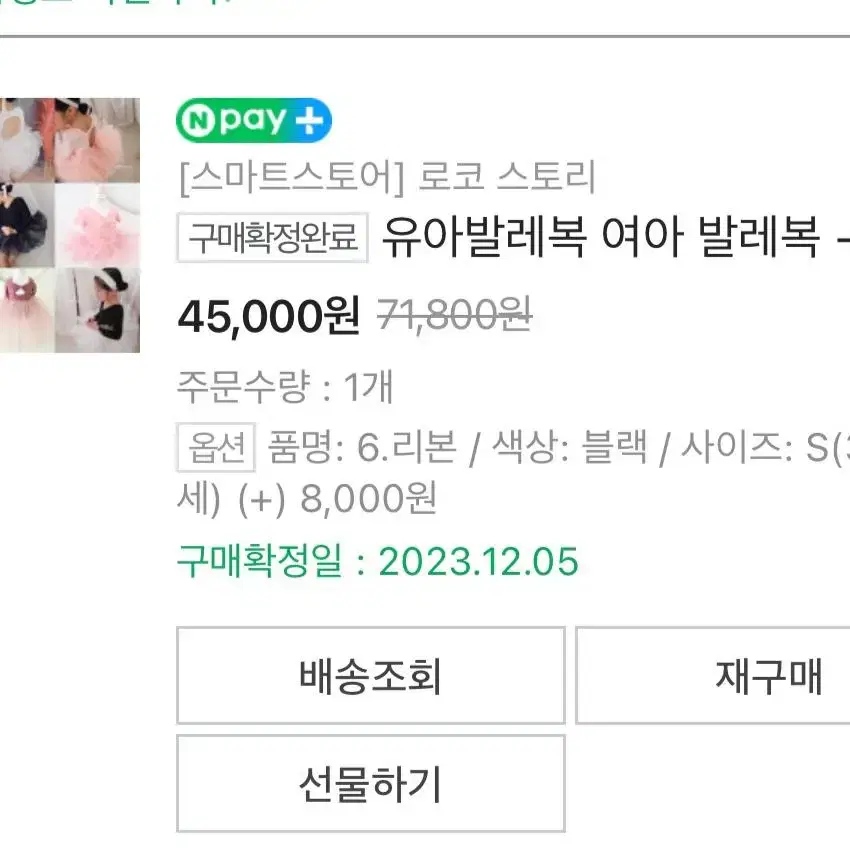Click the circular N logo in Npay badge
Viewport: 850px width, 850px height.
tap(197, 120)
